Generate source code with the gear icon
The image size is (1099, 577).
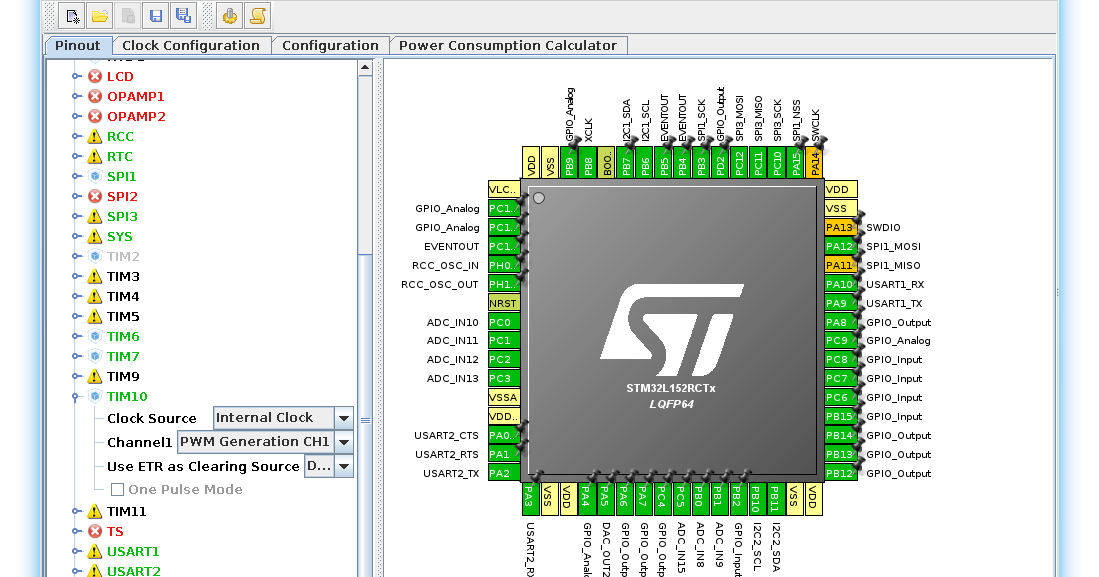[x=229, y=16]
